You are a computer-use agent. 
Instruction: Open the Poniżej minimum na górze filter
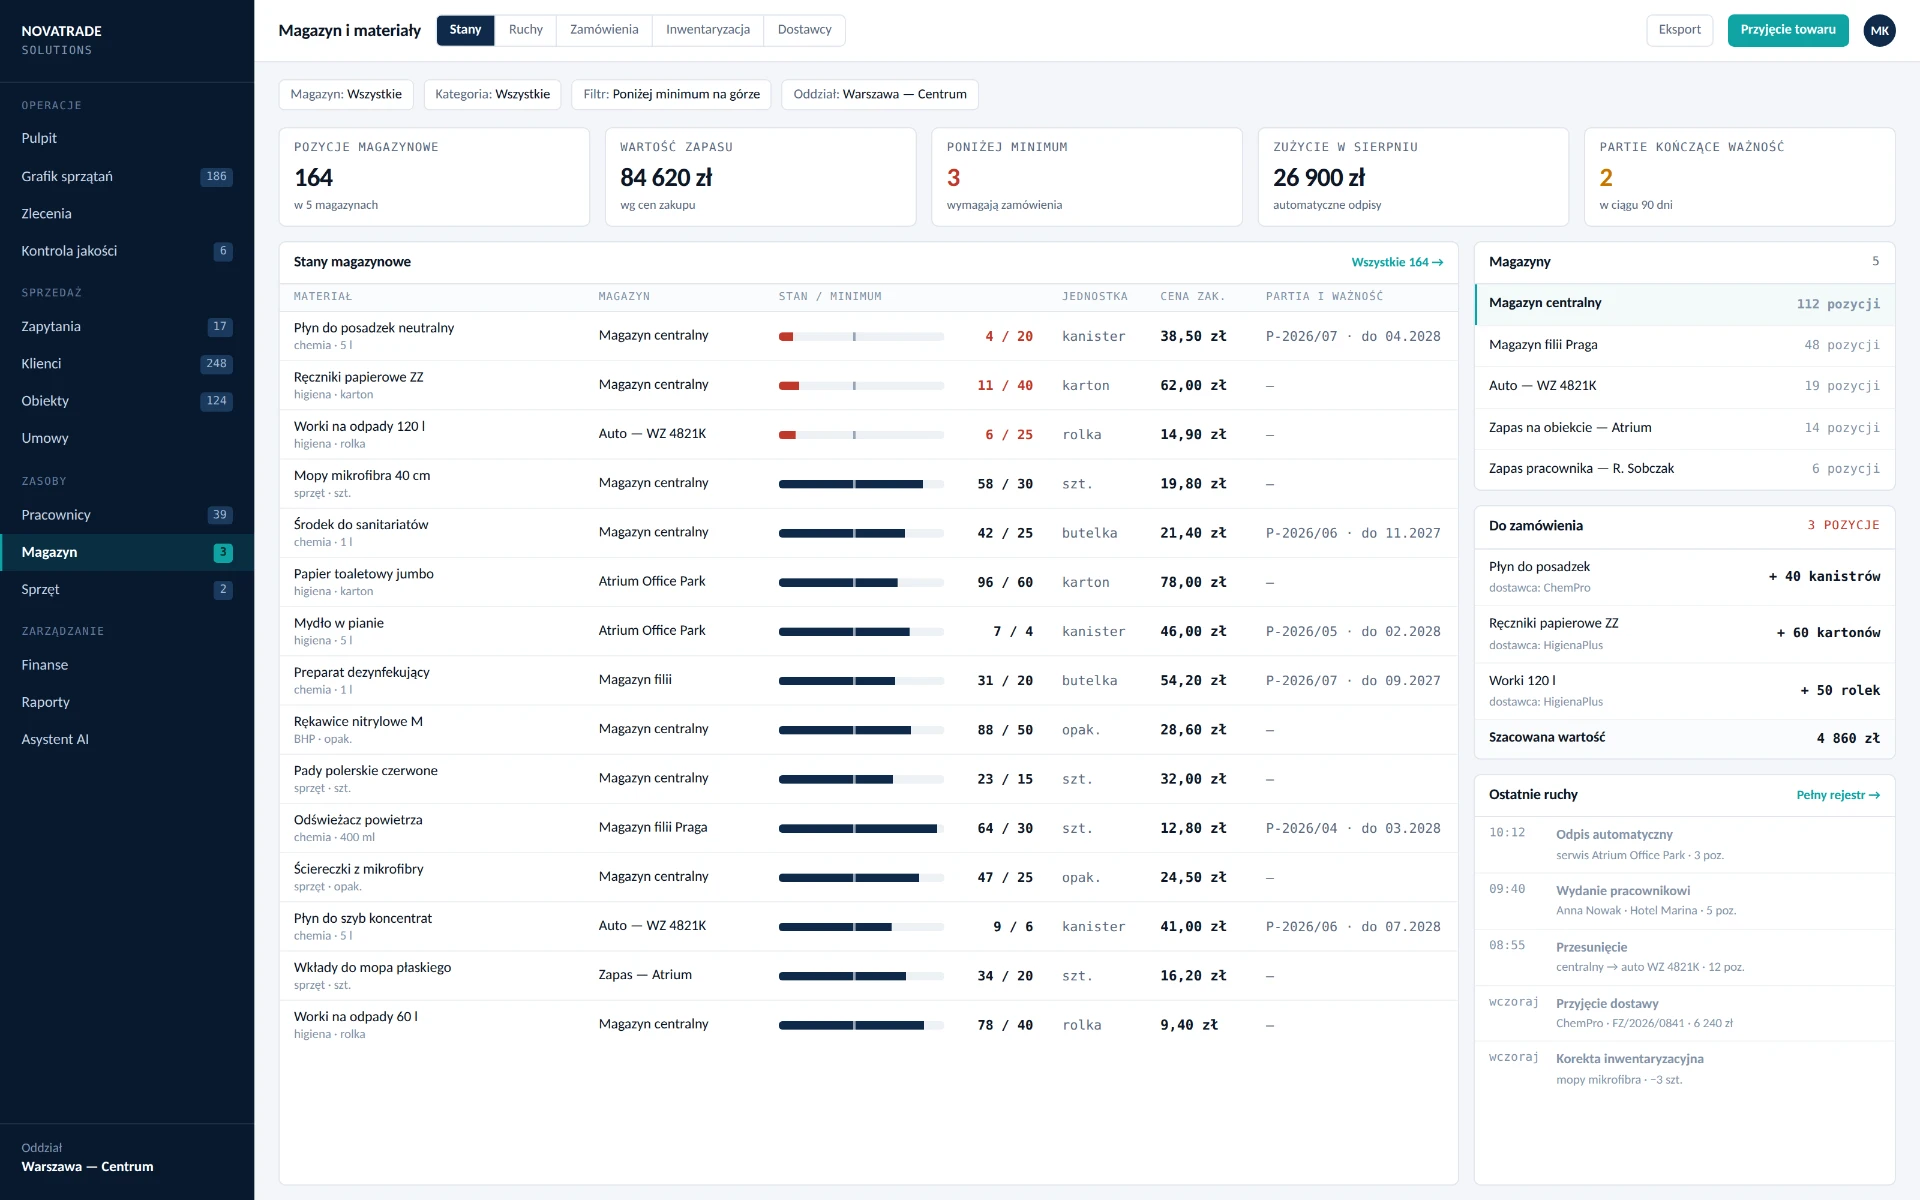(671, 94)
